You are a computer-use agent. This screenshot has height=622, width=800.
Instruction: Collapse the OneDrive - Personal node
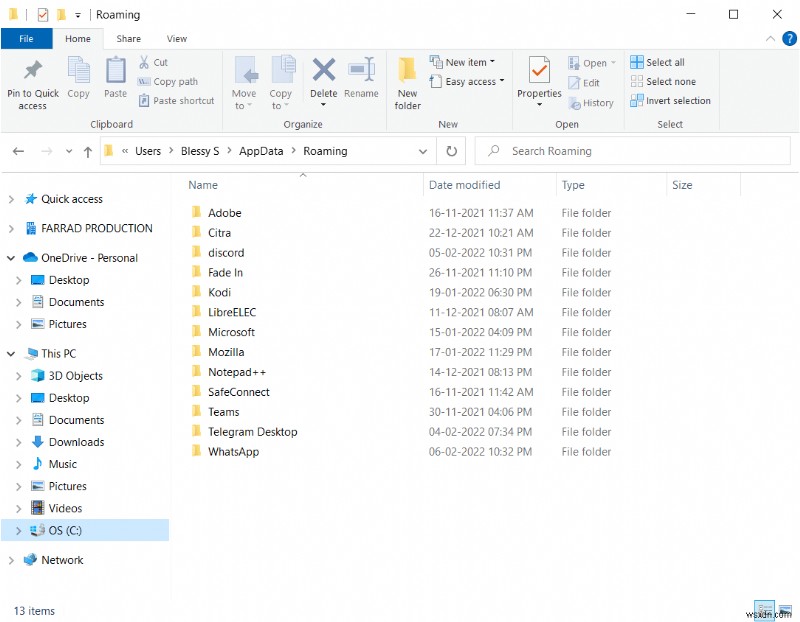coord(11,258)
